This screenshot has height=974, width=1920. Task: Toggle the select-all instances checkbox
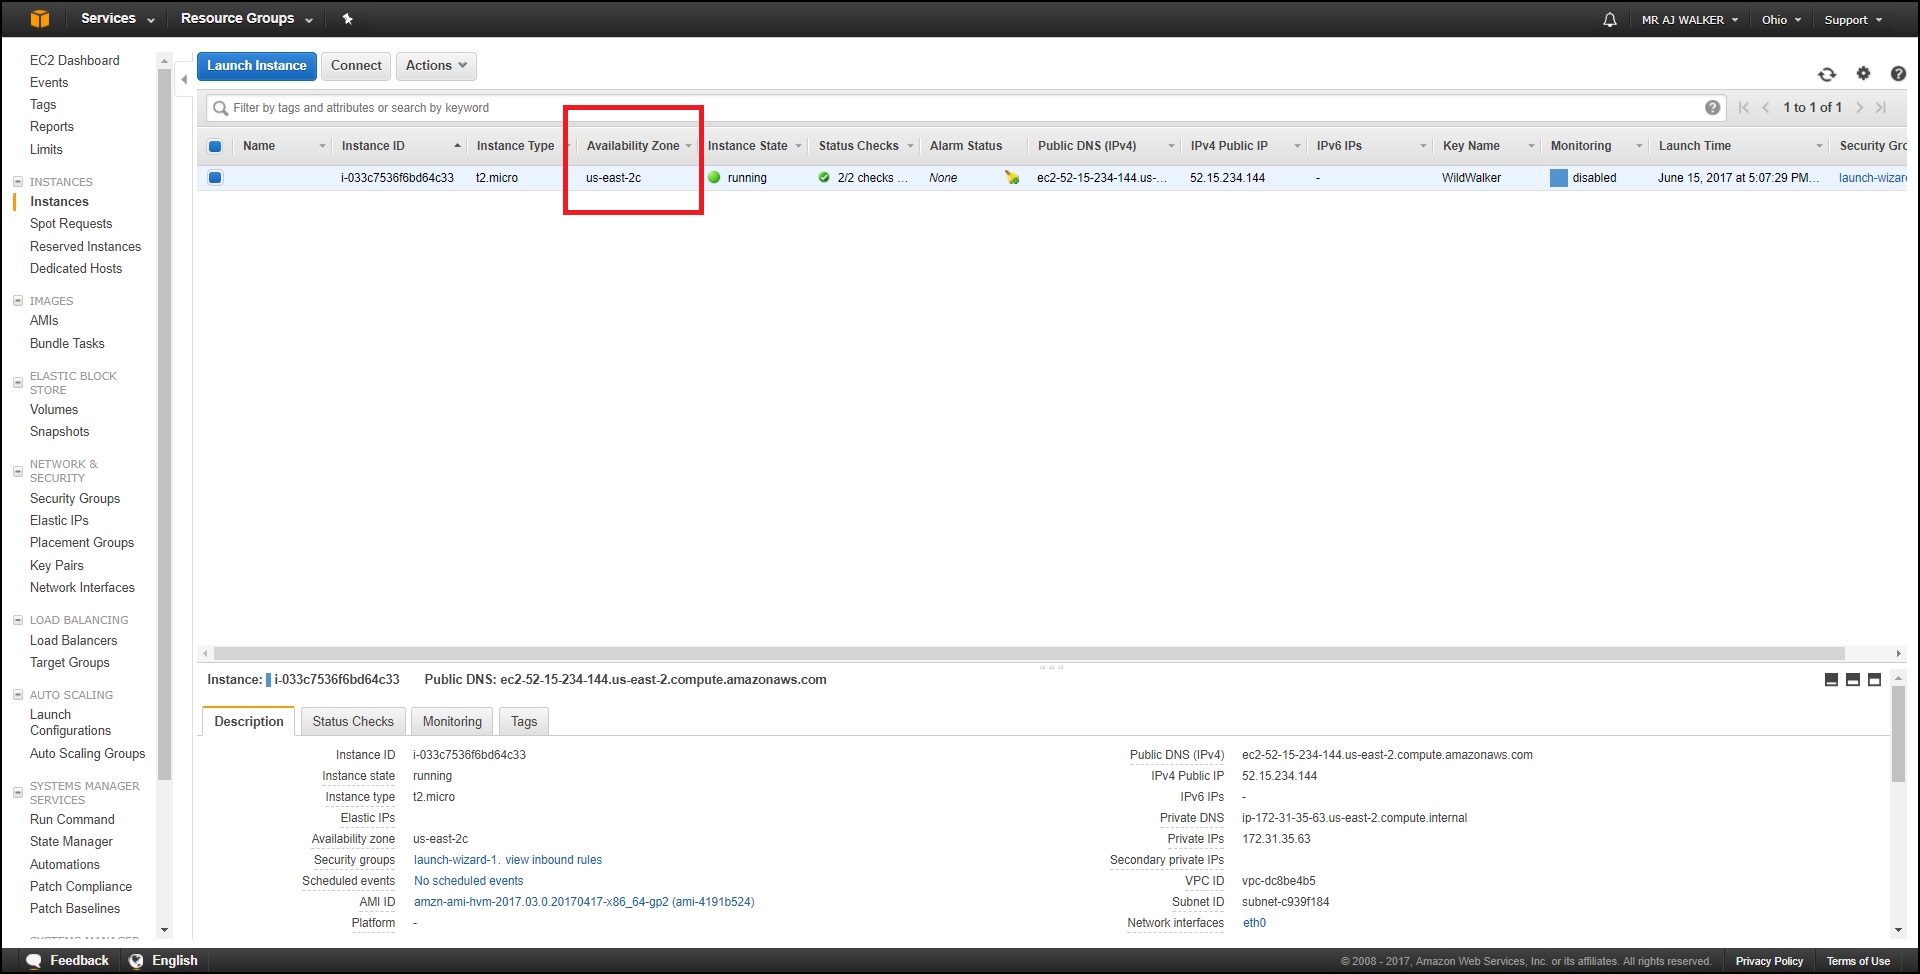click(x=215, y=146)
